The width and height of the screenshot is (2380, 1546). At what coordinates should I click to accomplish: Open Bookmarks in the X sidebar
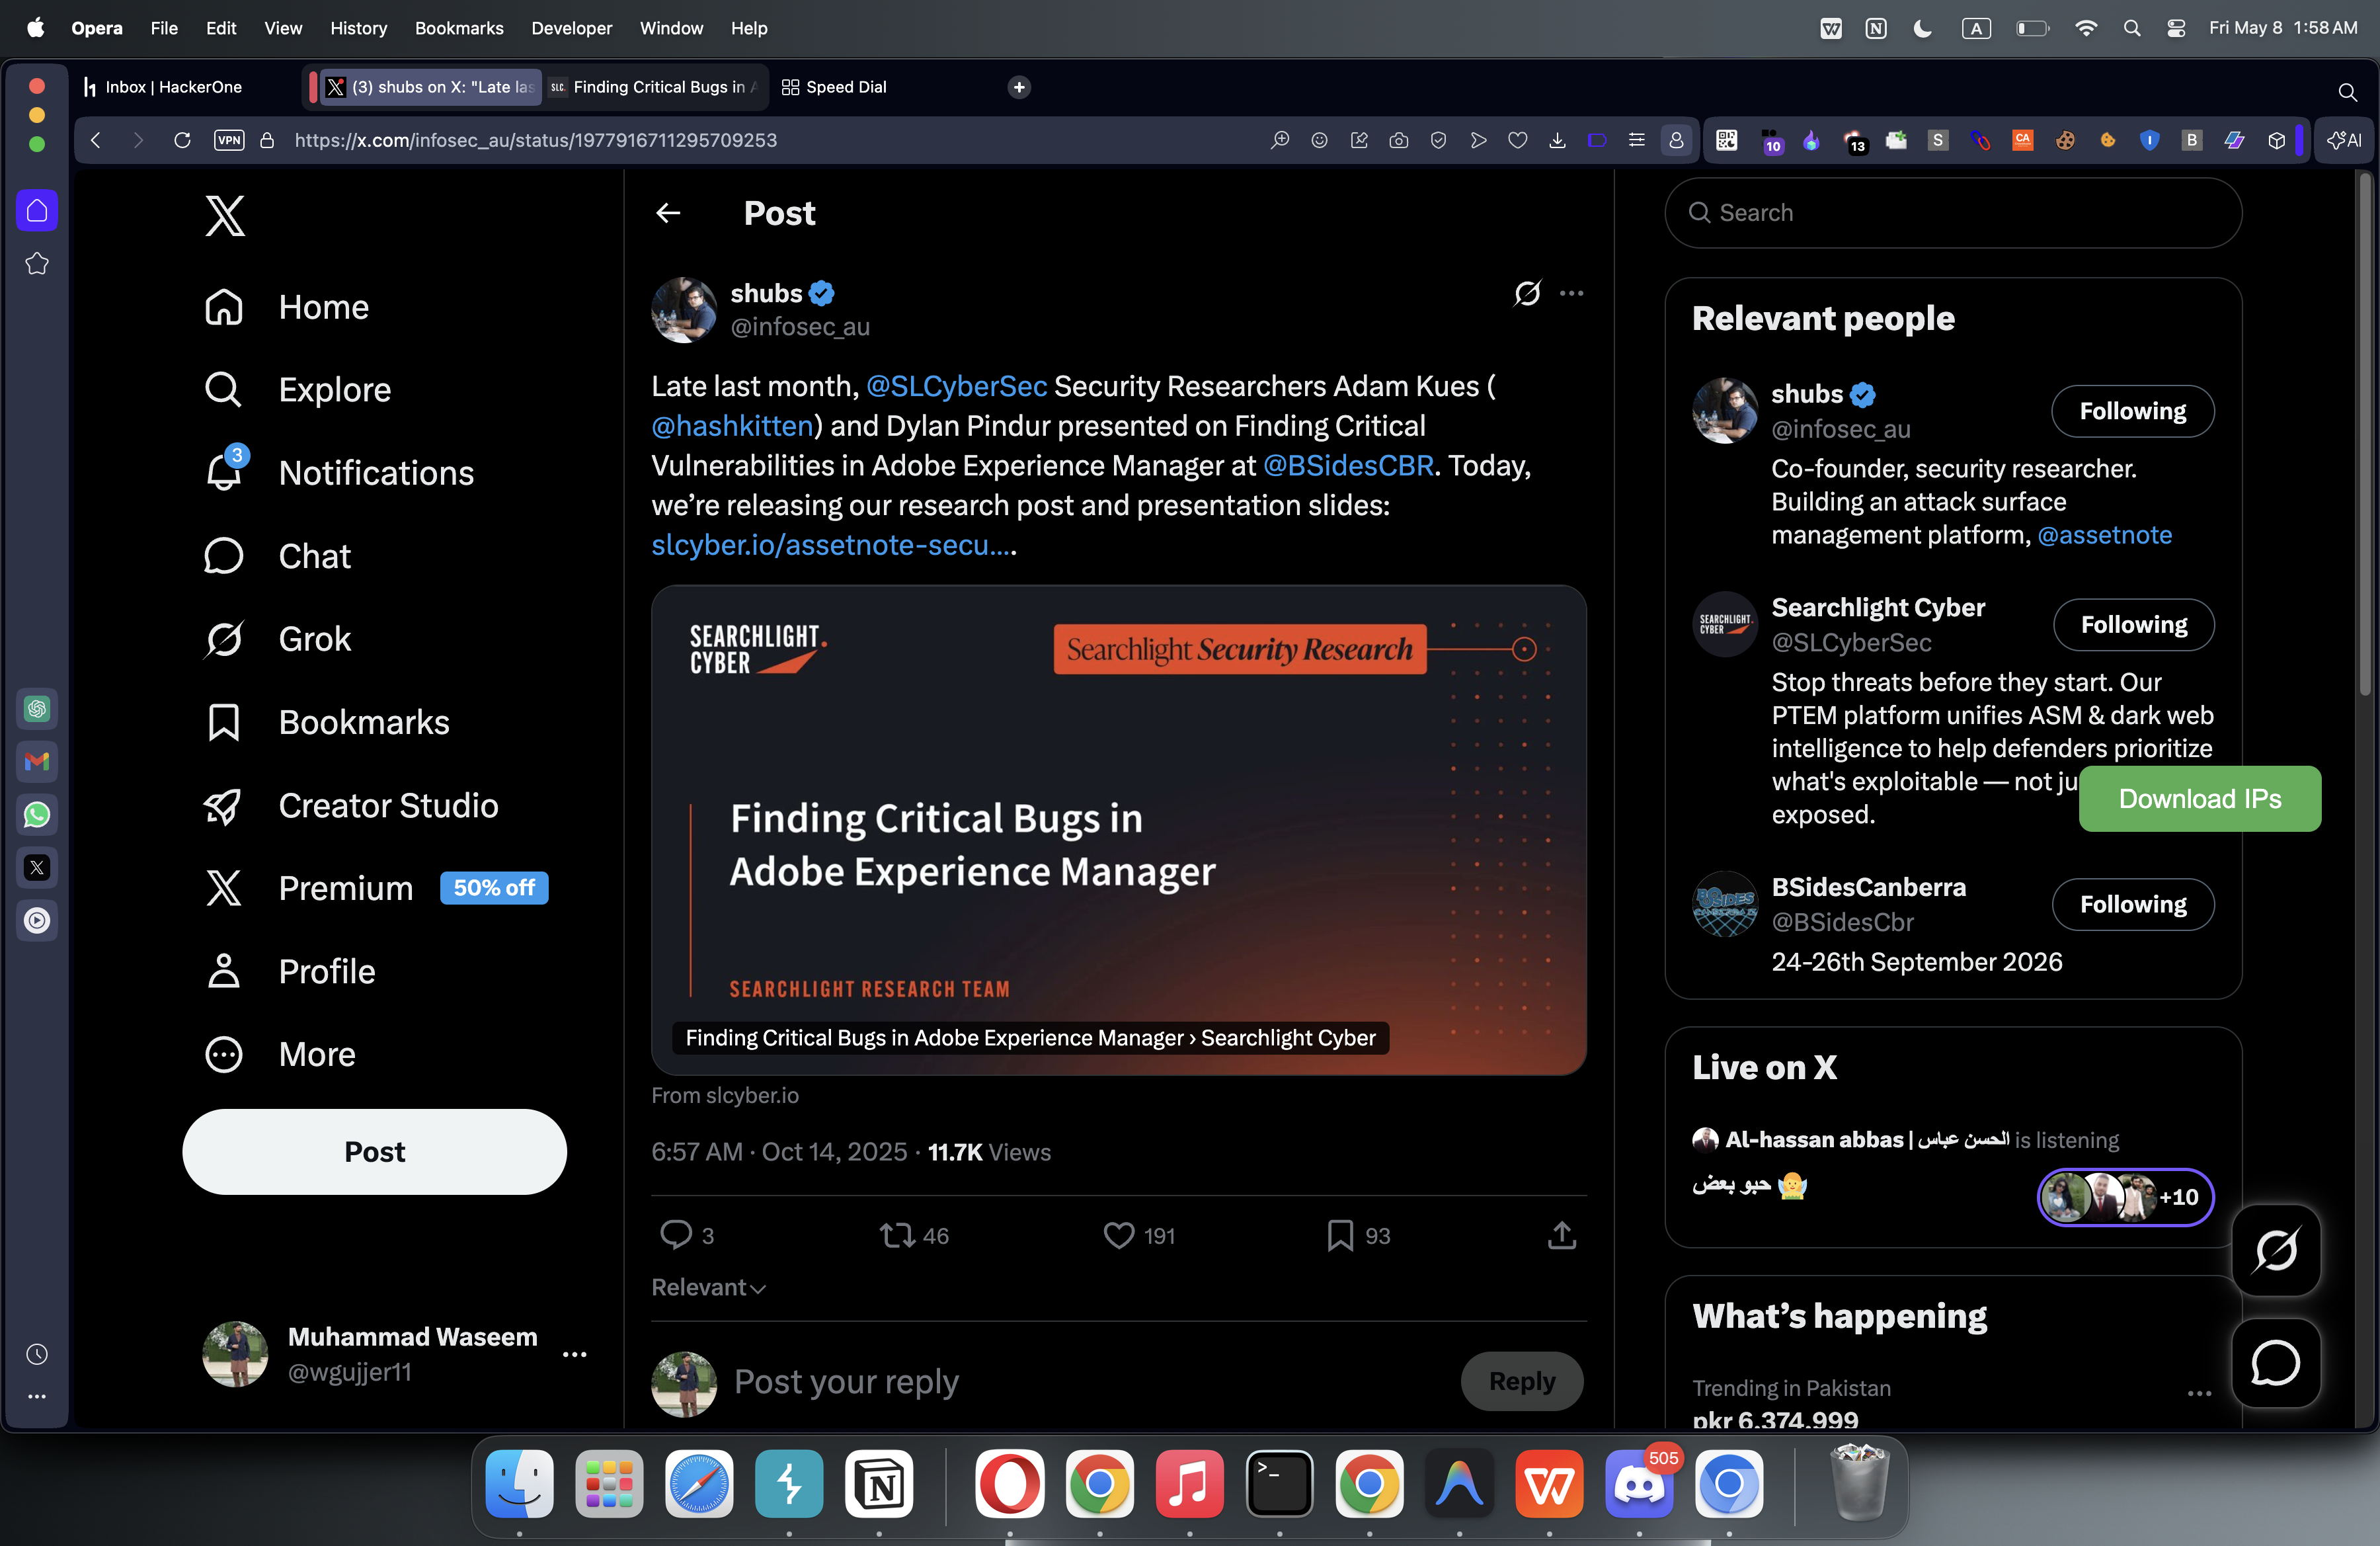[326, 722]
